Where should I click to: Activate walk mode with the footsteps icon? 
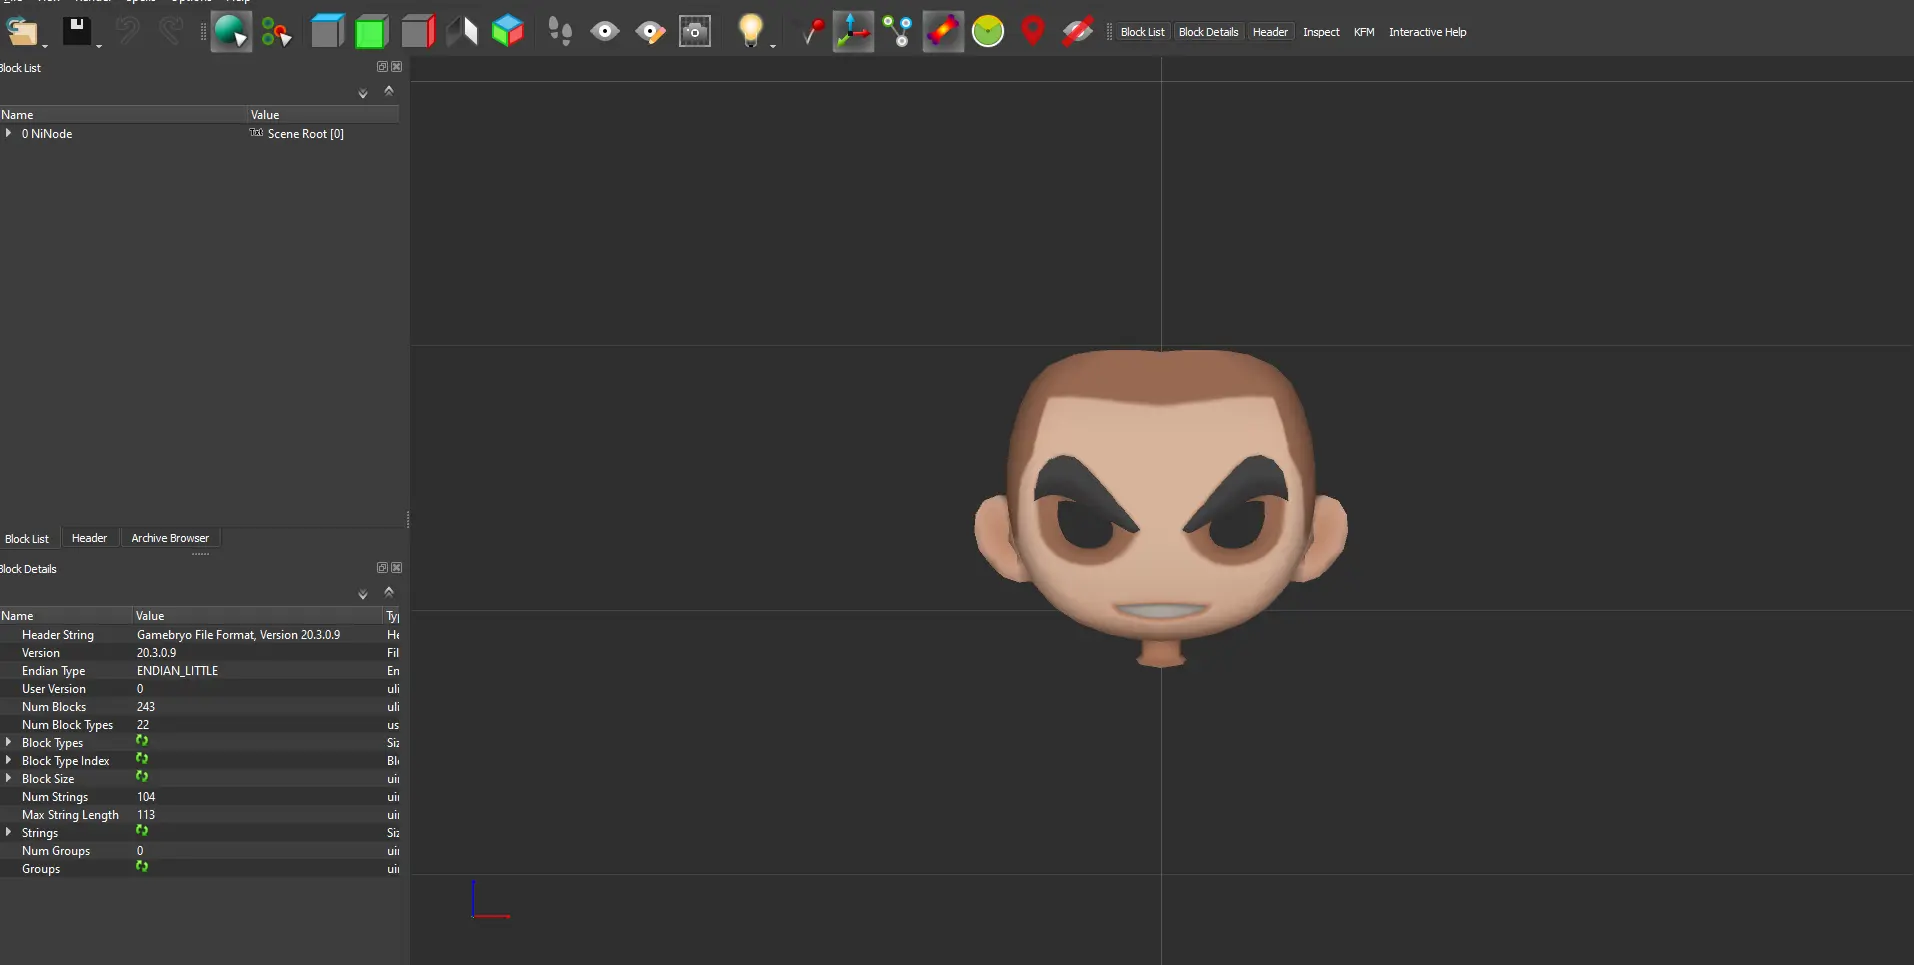point(560,32)
